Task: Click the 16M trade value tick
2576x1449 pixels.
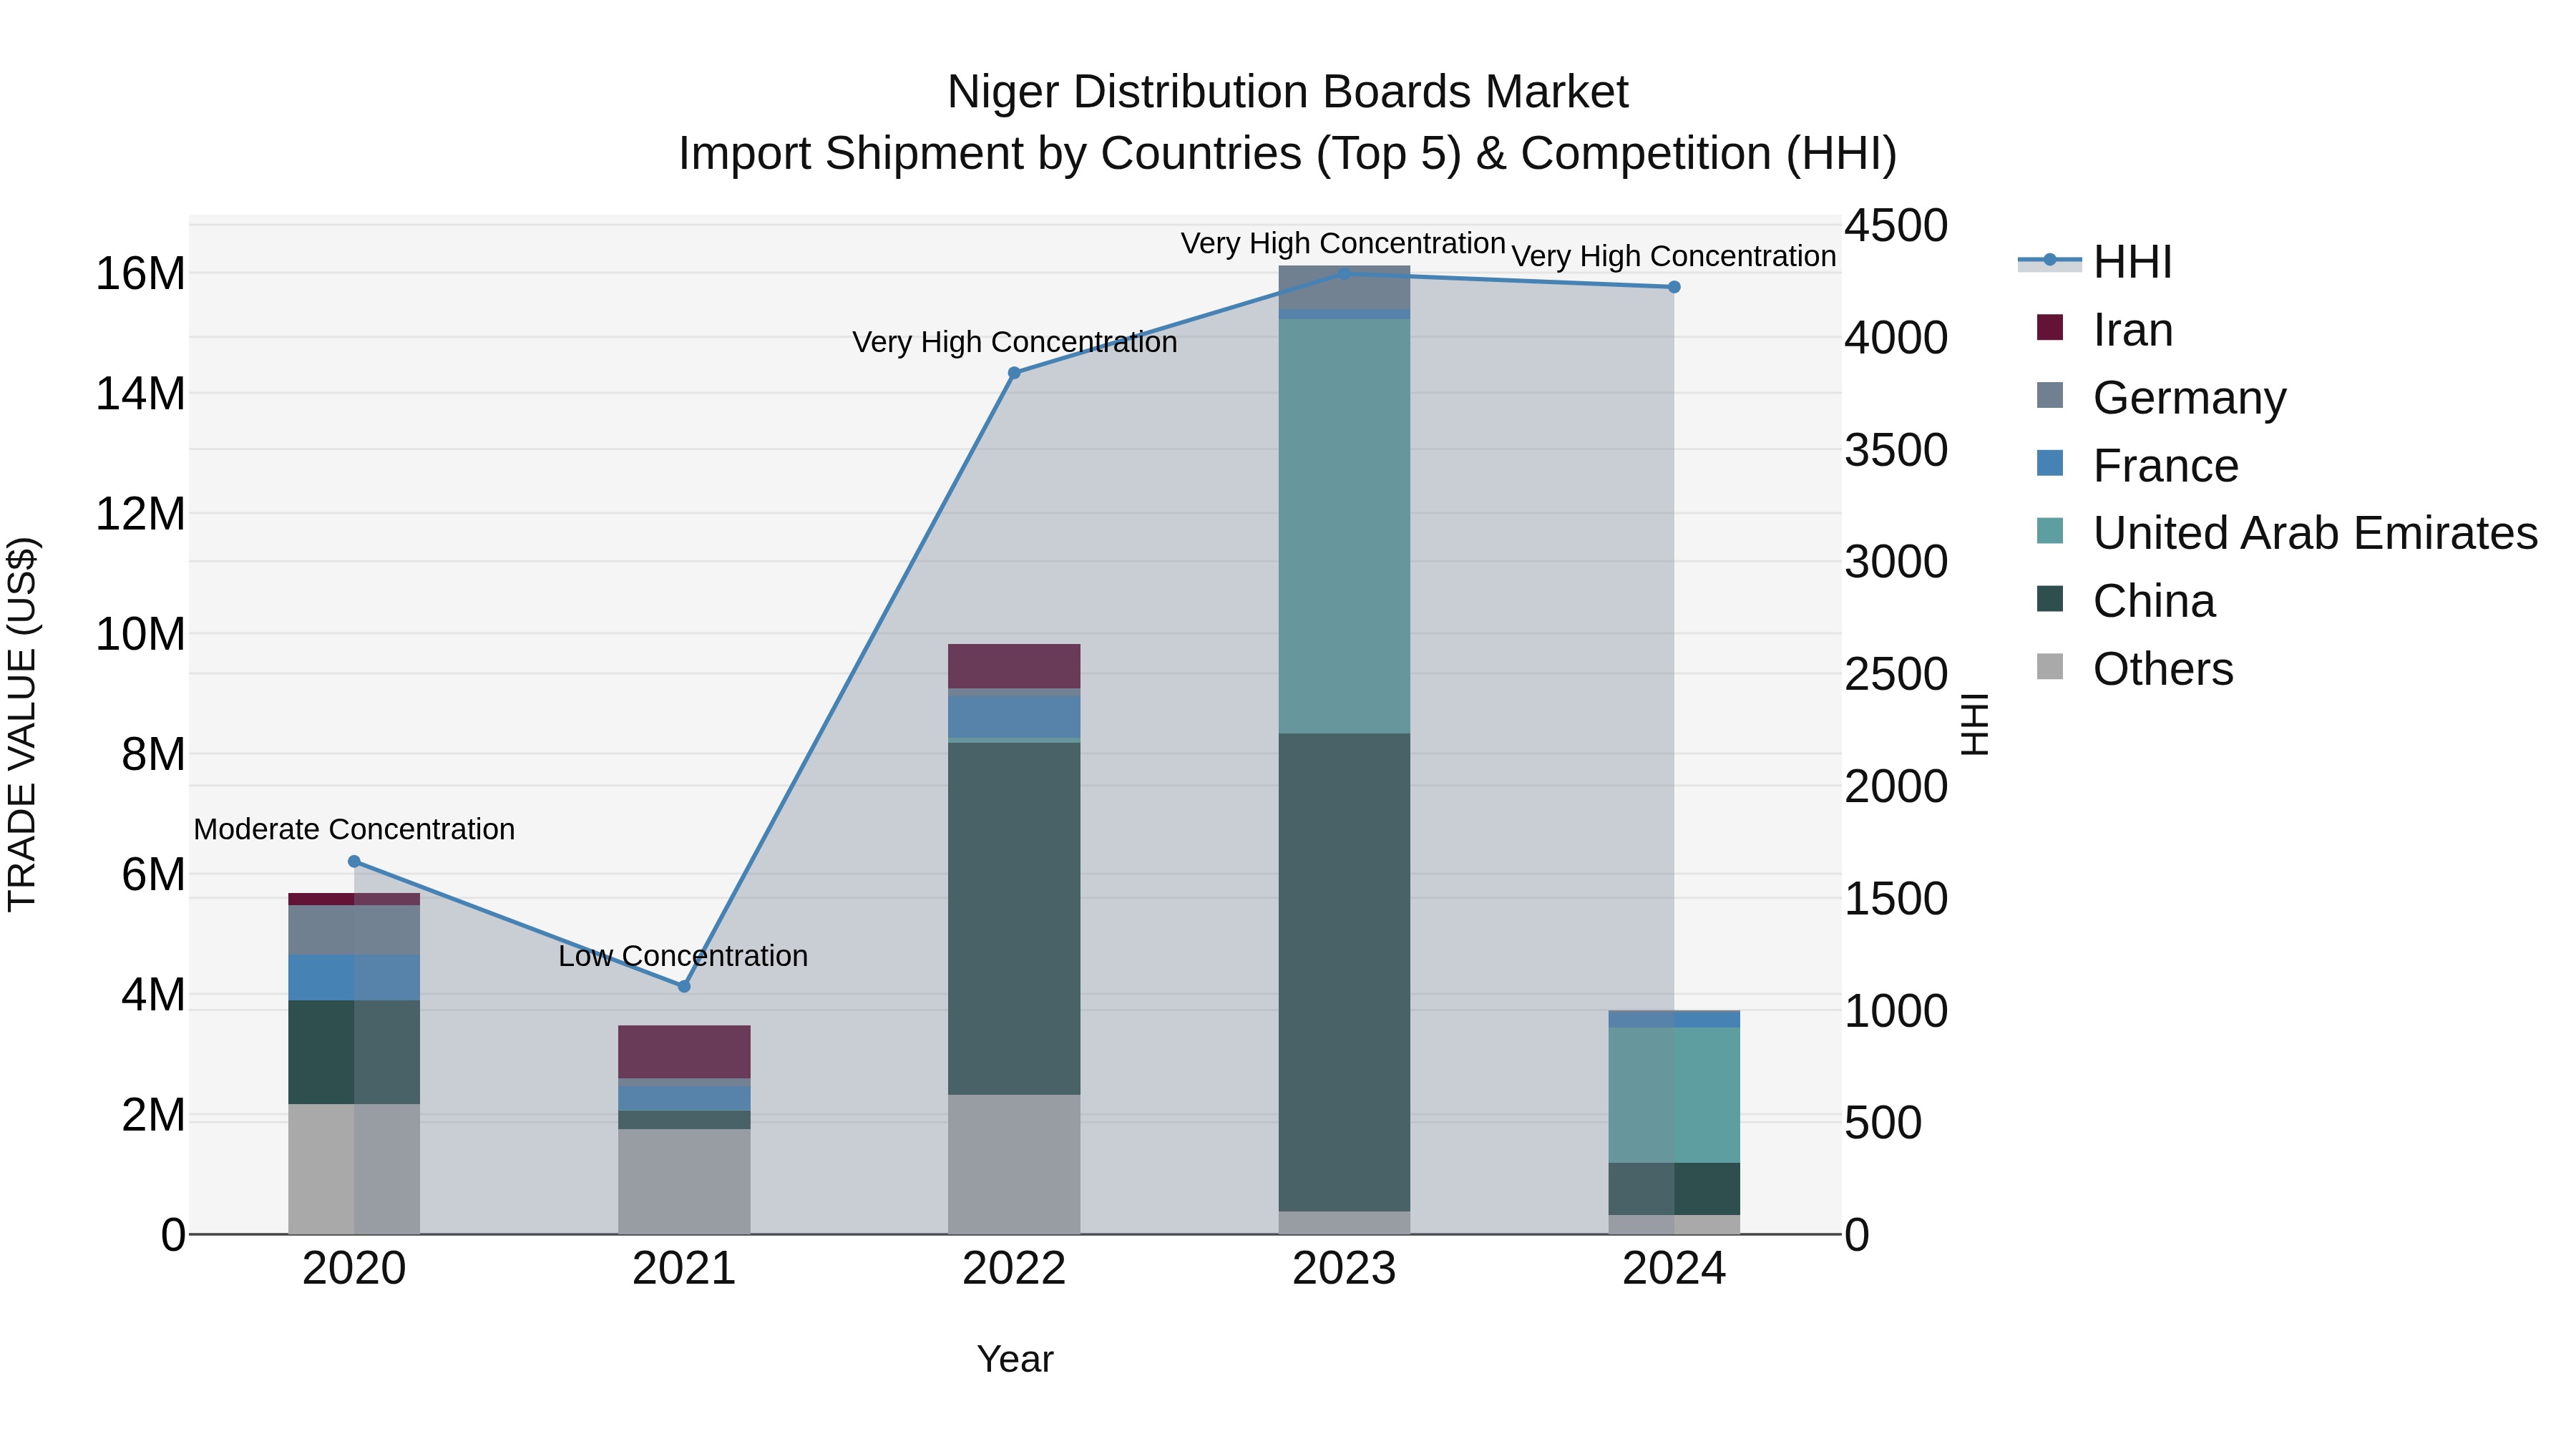Action: [140, 273]
